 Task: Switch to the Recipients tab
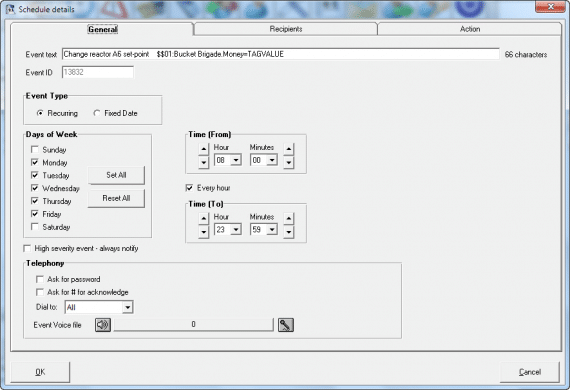286,29
